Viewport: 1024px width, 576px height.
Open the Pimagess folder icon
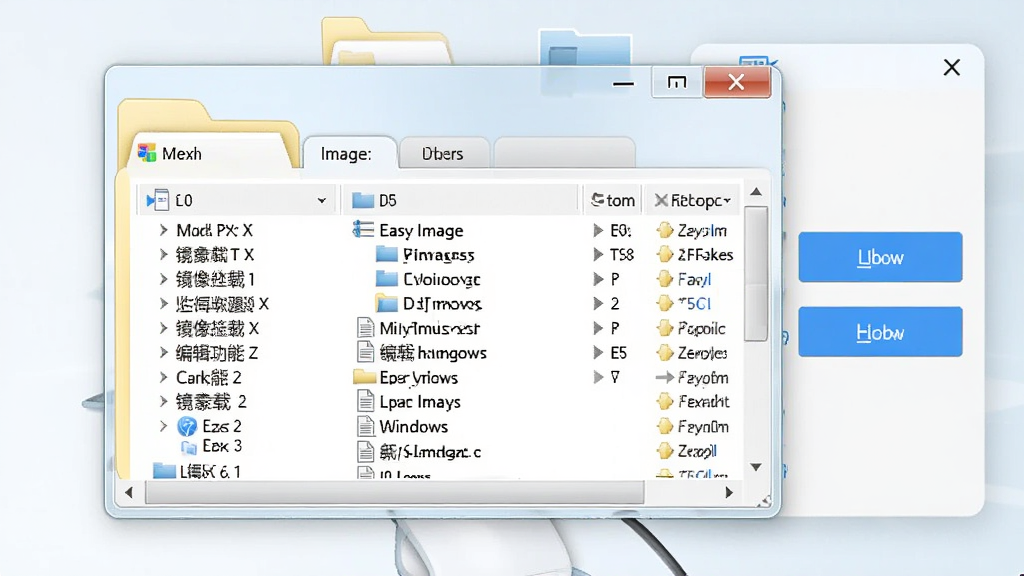[387, 254]
